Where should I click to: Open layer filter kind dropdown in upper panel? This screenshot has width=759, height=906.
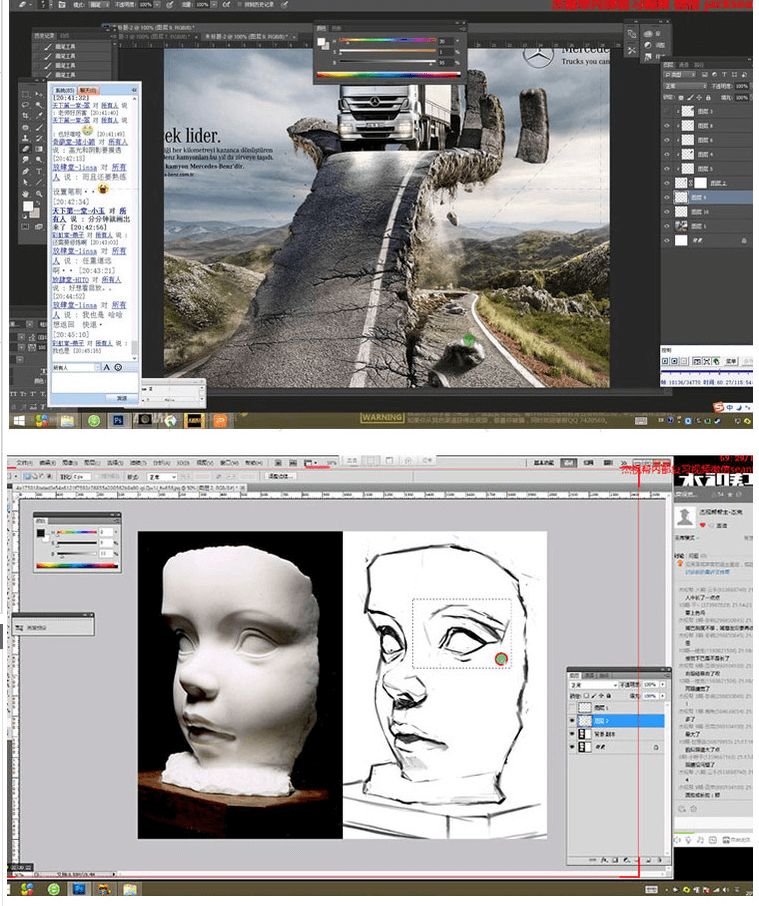point(680,75)
